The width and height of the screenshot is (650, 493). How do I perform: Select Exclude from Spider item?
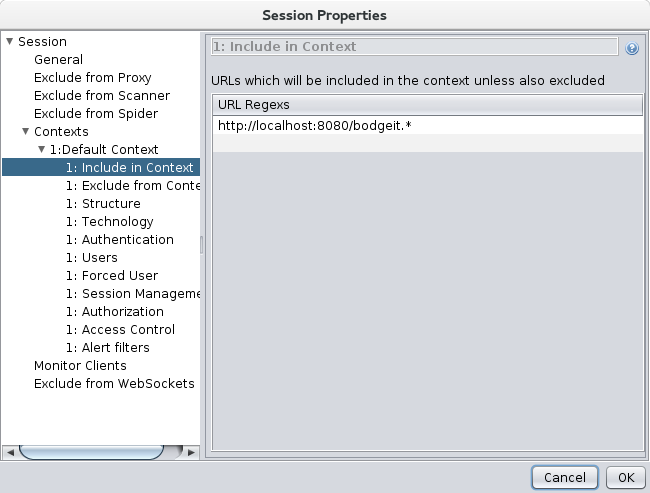95,114
